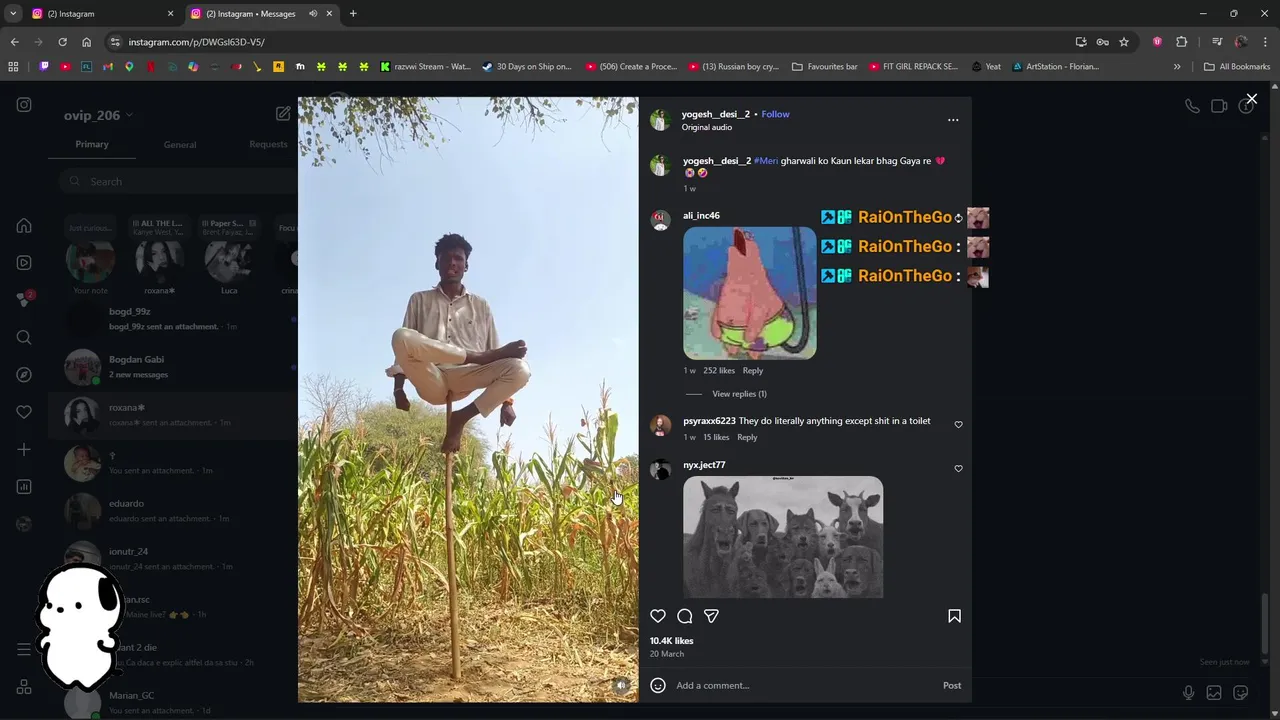Viewport: 1280px width, 720px height.
Task: Save post with bookmark icon
Action: point(954,616)
